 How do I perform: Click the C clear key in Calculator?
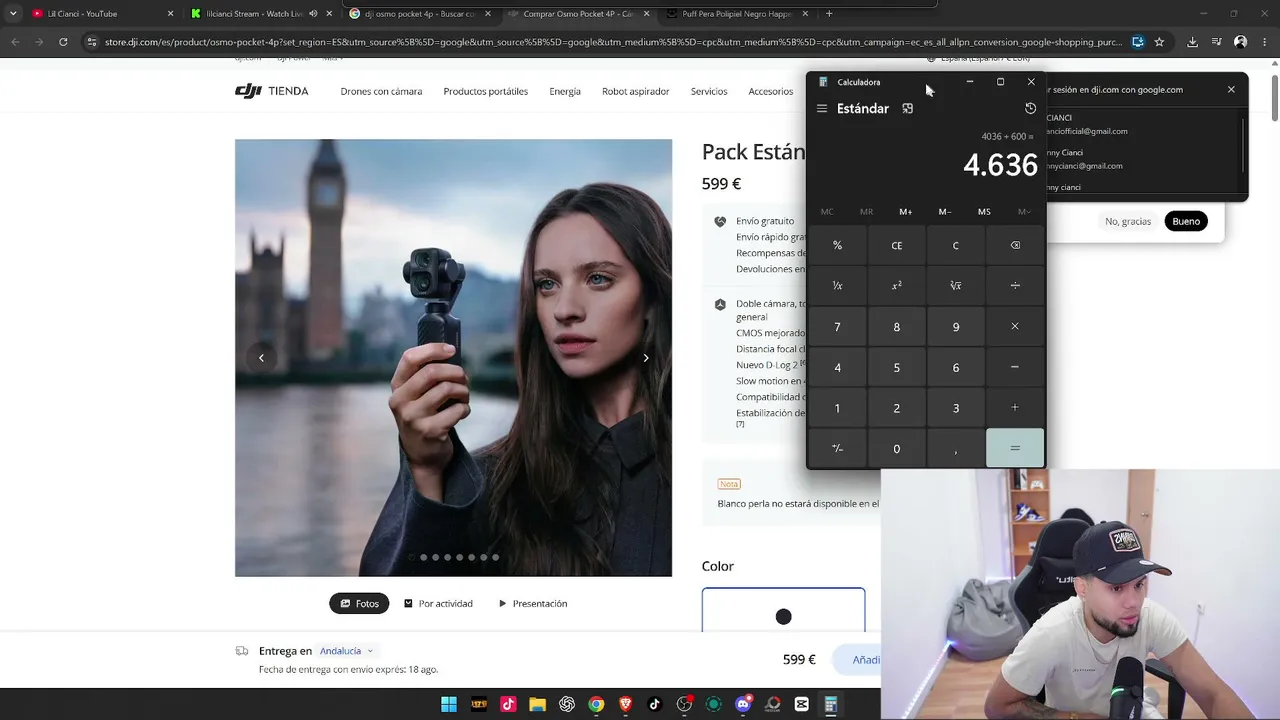(956, 245)
